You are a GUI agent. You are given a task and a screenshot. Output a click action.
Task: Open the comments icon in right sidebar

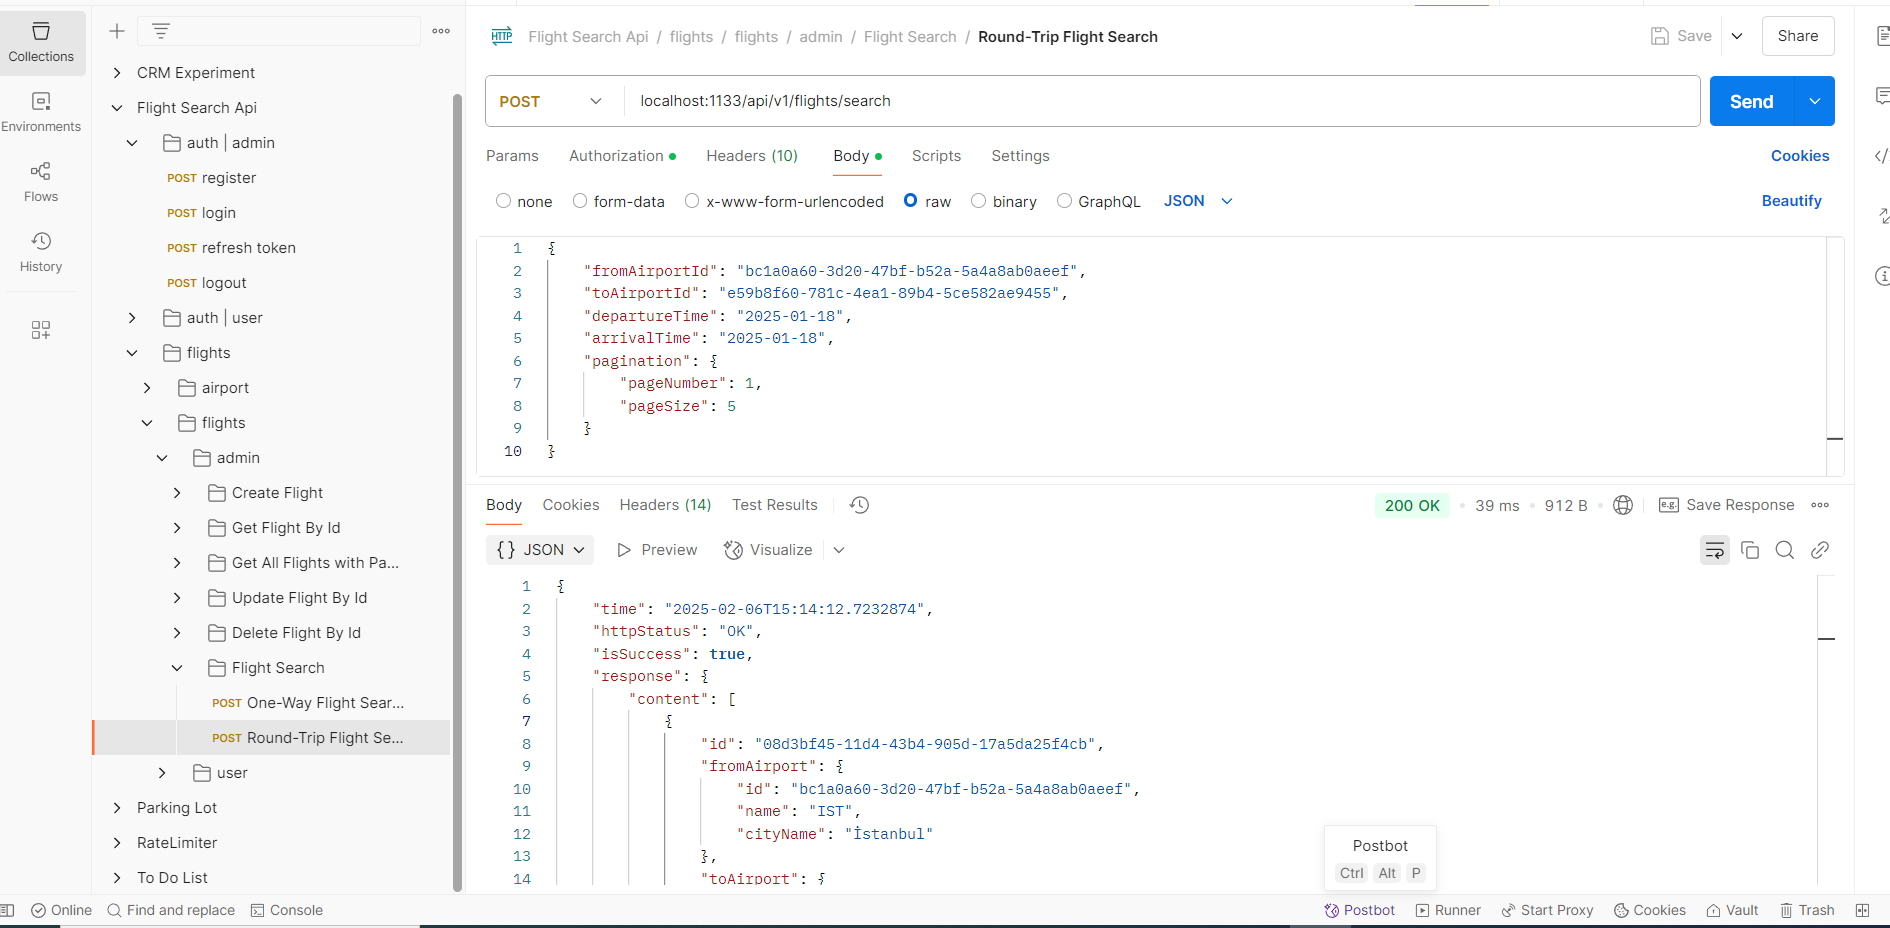point(1881,96)
